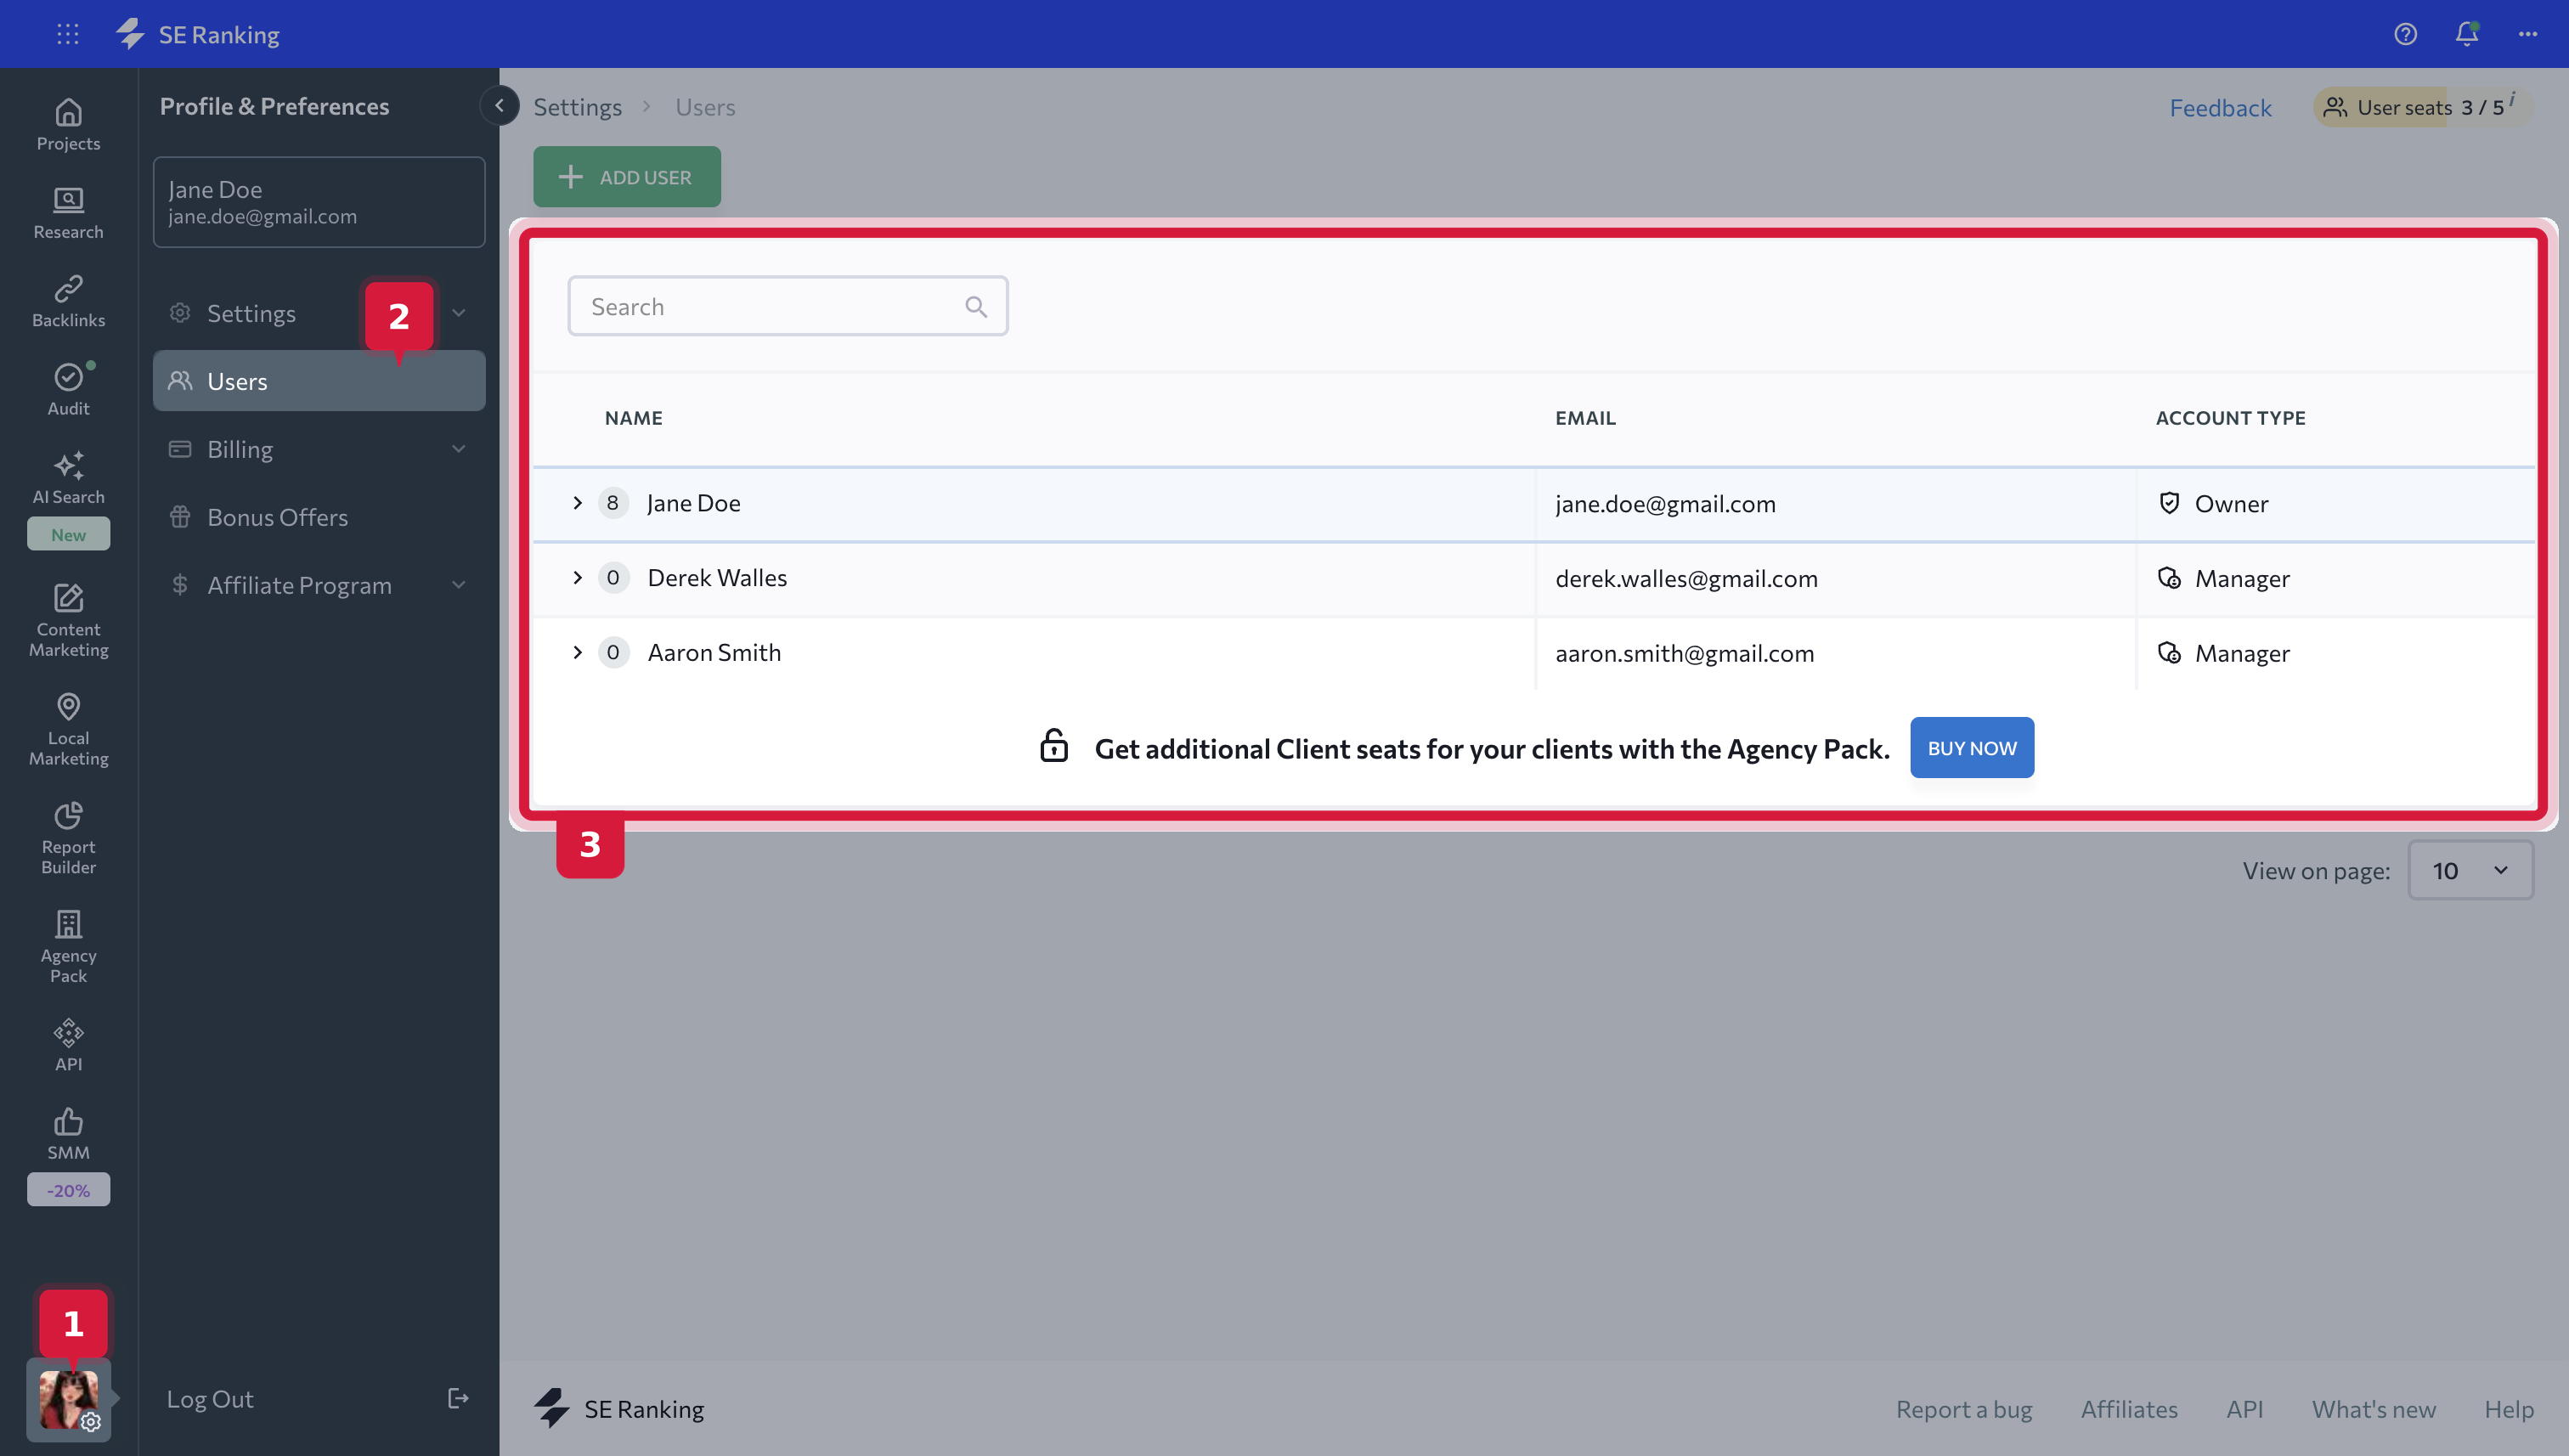Open the help question mark icon
2569x1456 pixels.
tap(2405, 34)
